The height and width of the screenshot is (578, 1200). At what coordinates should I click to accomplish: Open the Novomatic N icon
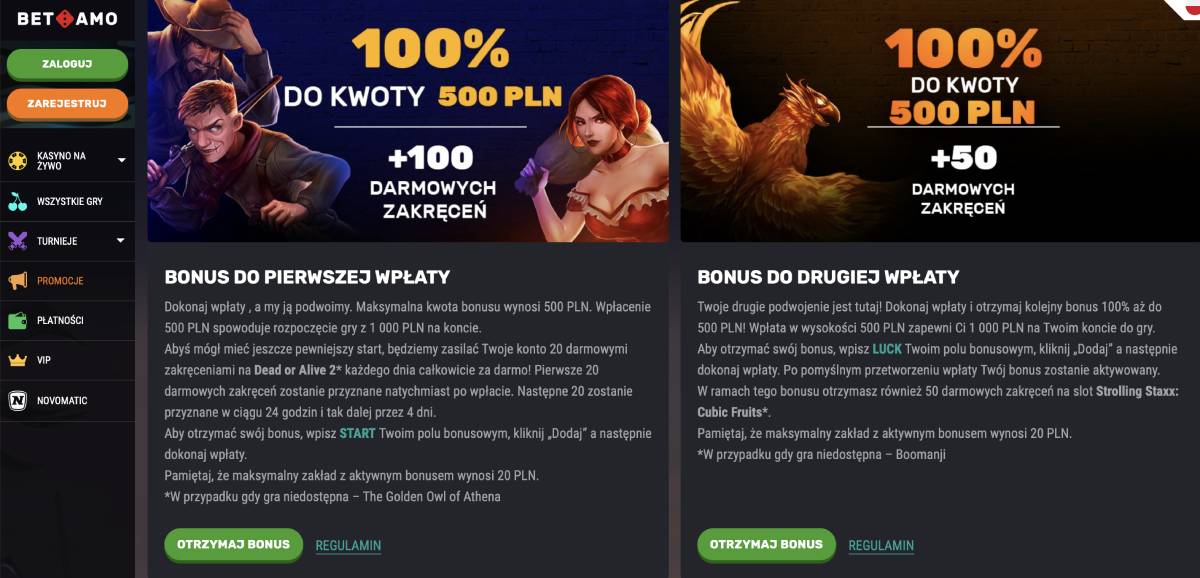pos(18,400)
